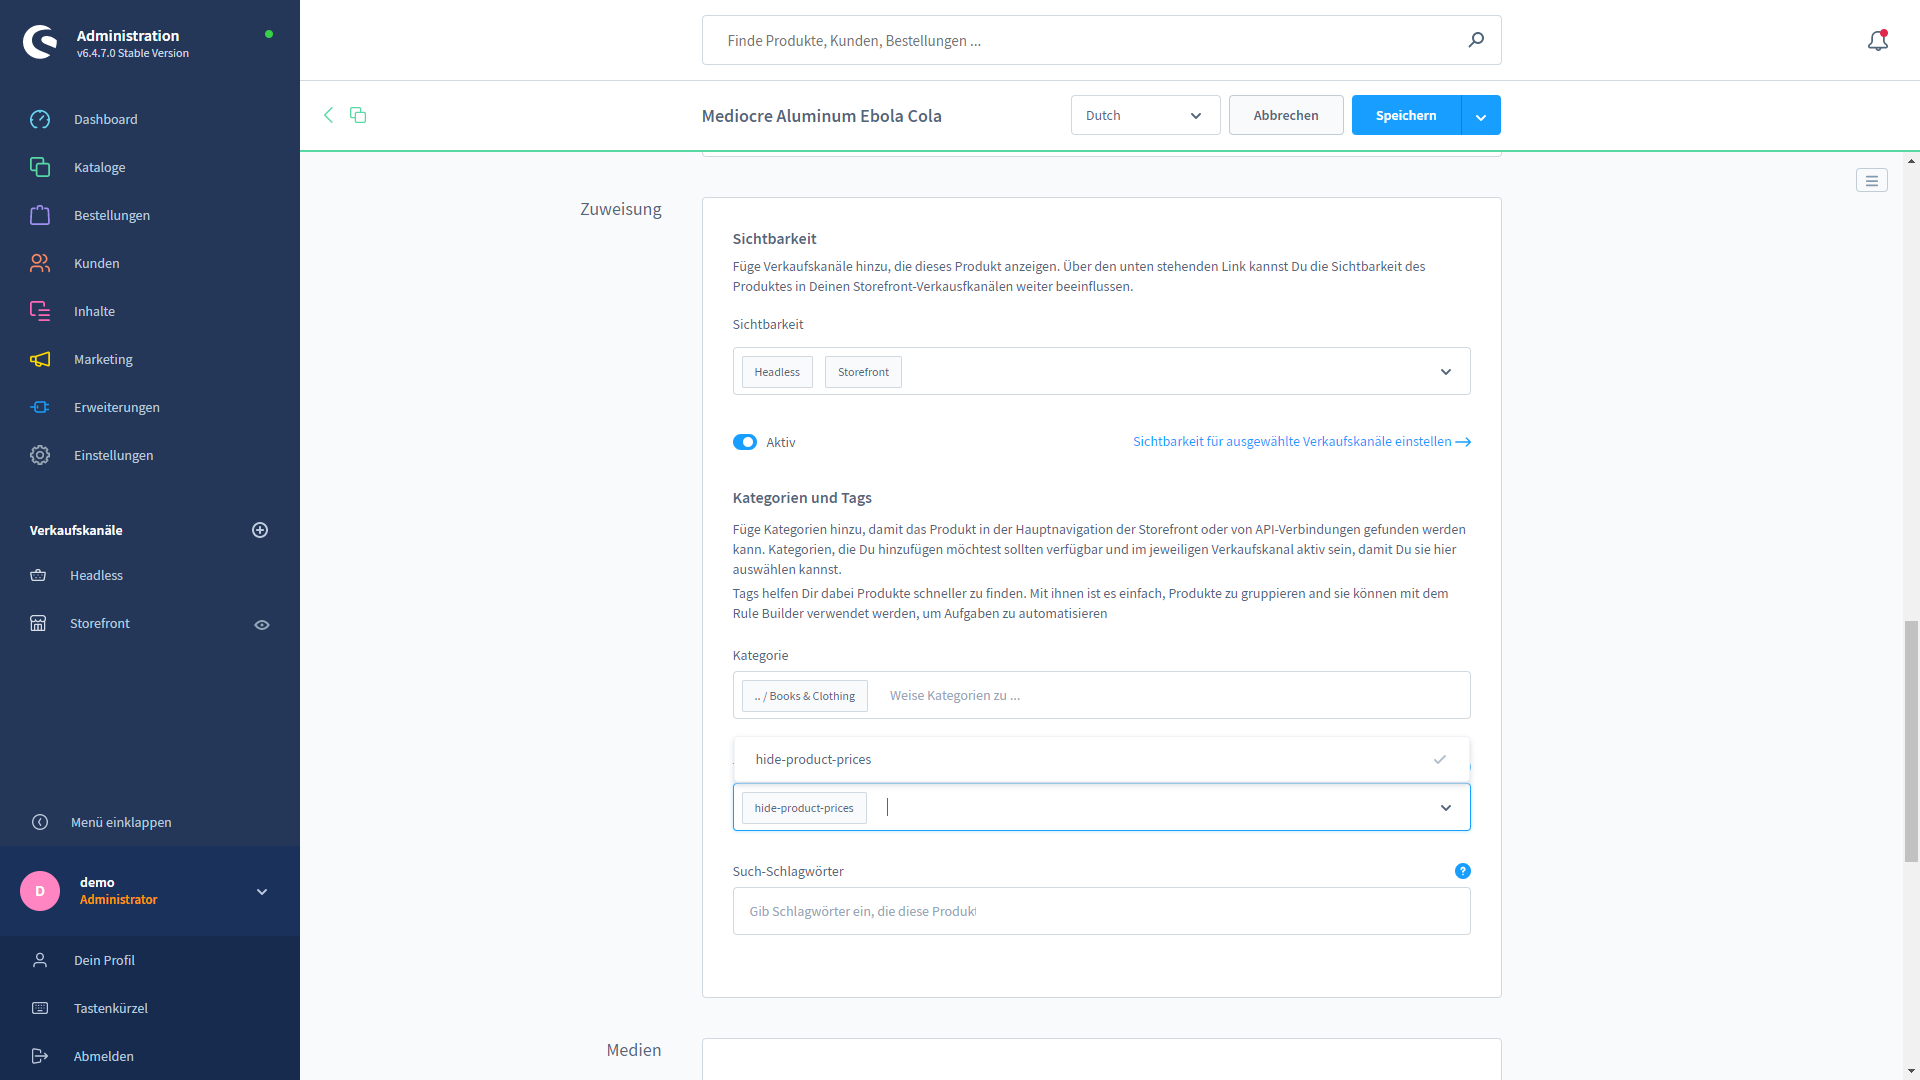The image size is (1920, 1080).
Task: Click the Einstellungen navigation icon
Action: pyautogui.click(x=38, y=455)
